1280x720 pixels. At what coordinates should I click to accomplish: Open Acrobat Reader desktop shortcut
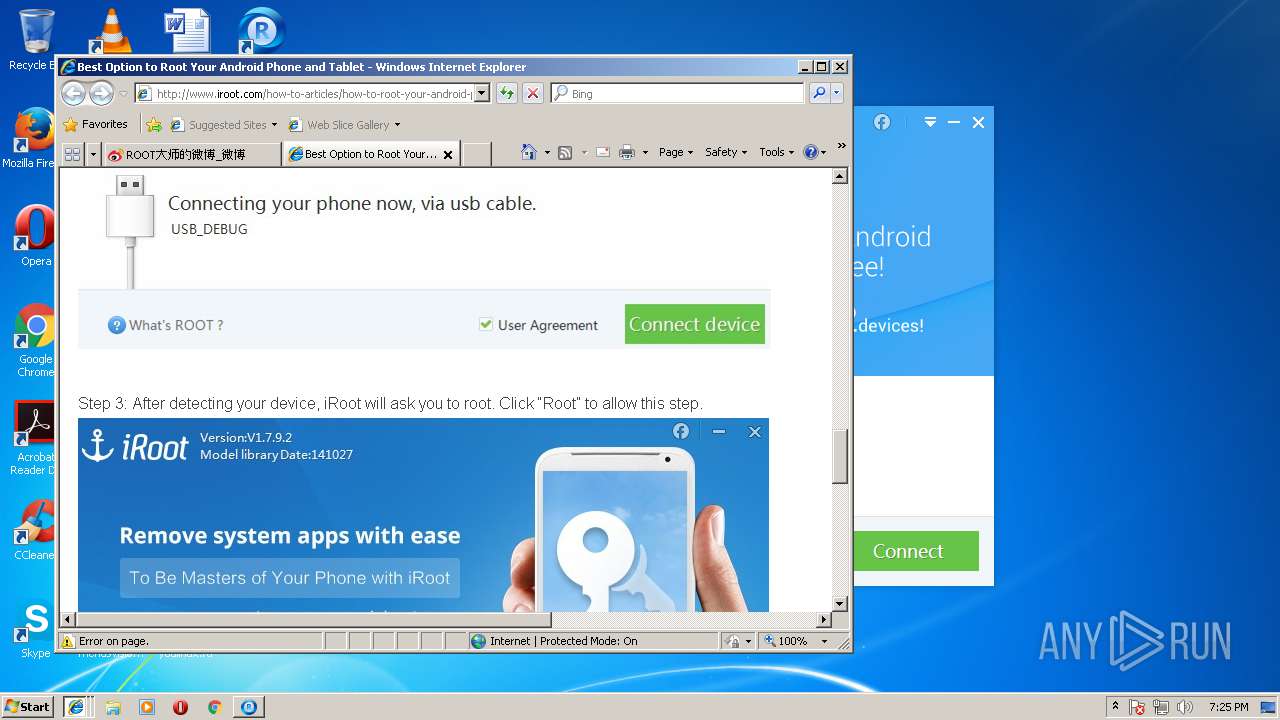(x=35, y=438)
